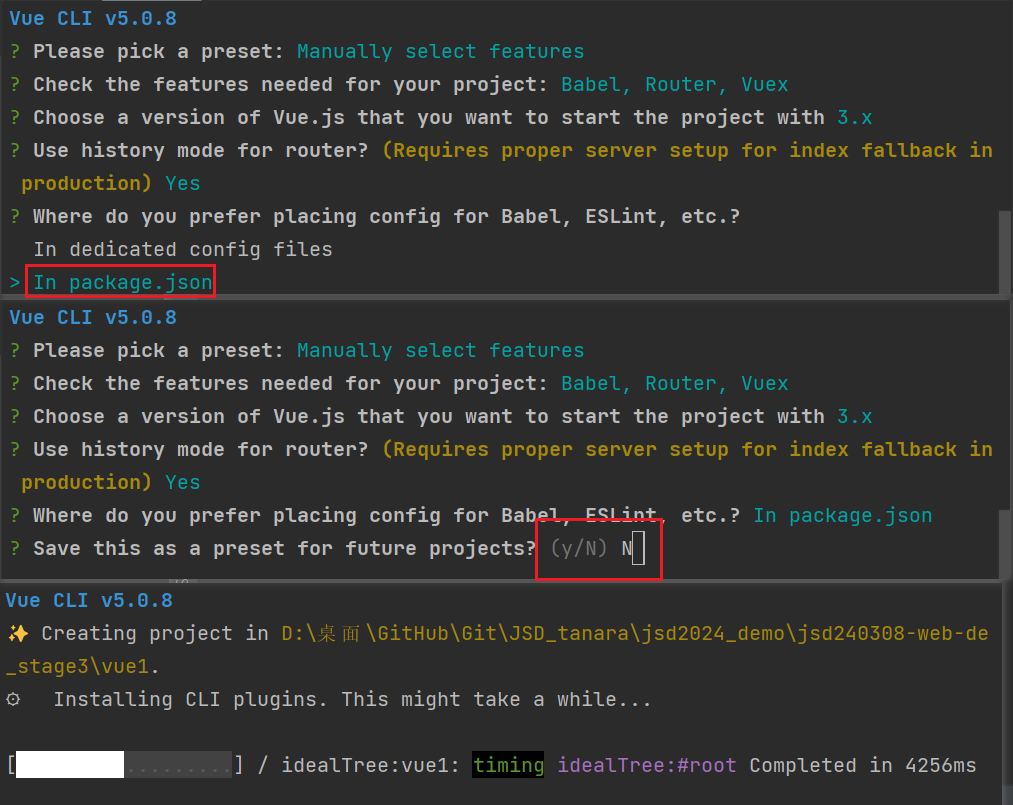Click 'Installing CLI plugins. This might take a while...'
1013x805 pixels.
coord(352,700)
